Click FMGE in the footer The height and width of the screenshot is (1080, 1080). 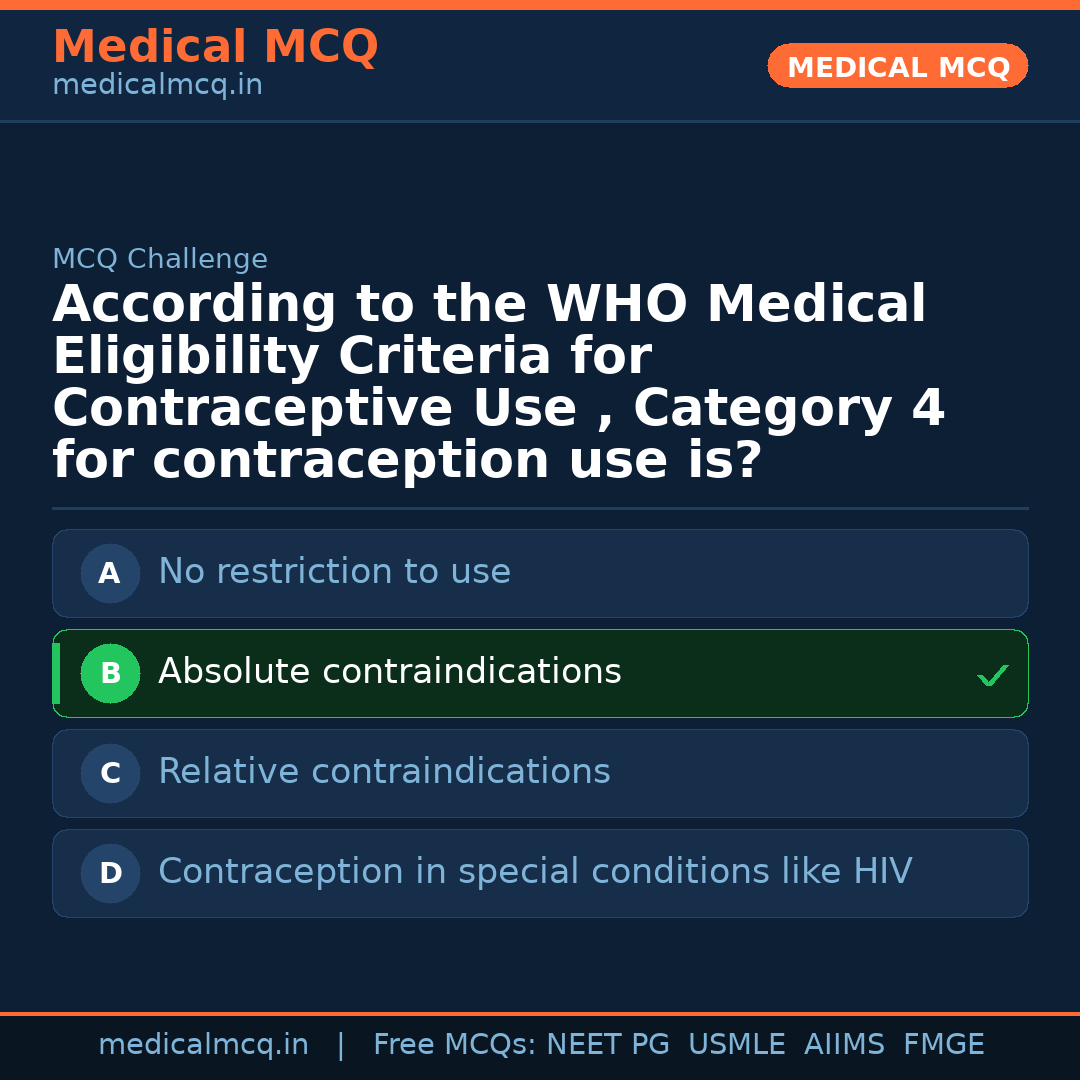click(943, 1045)
